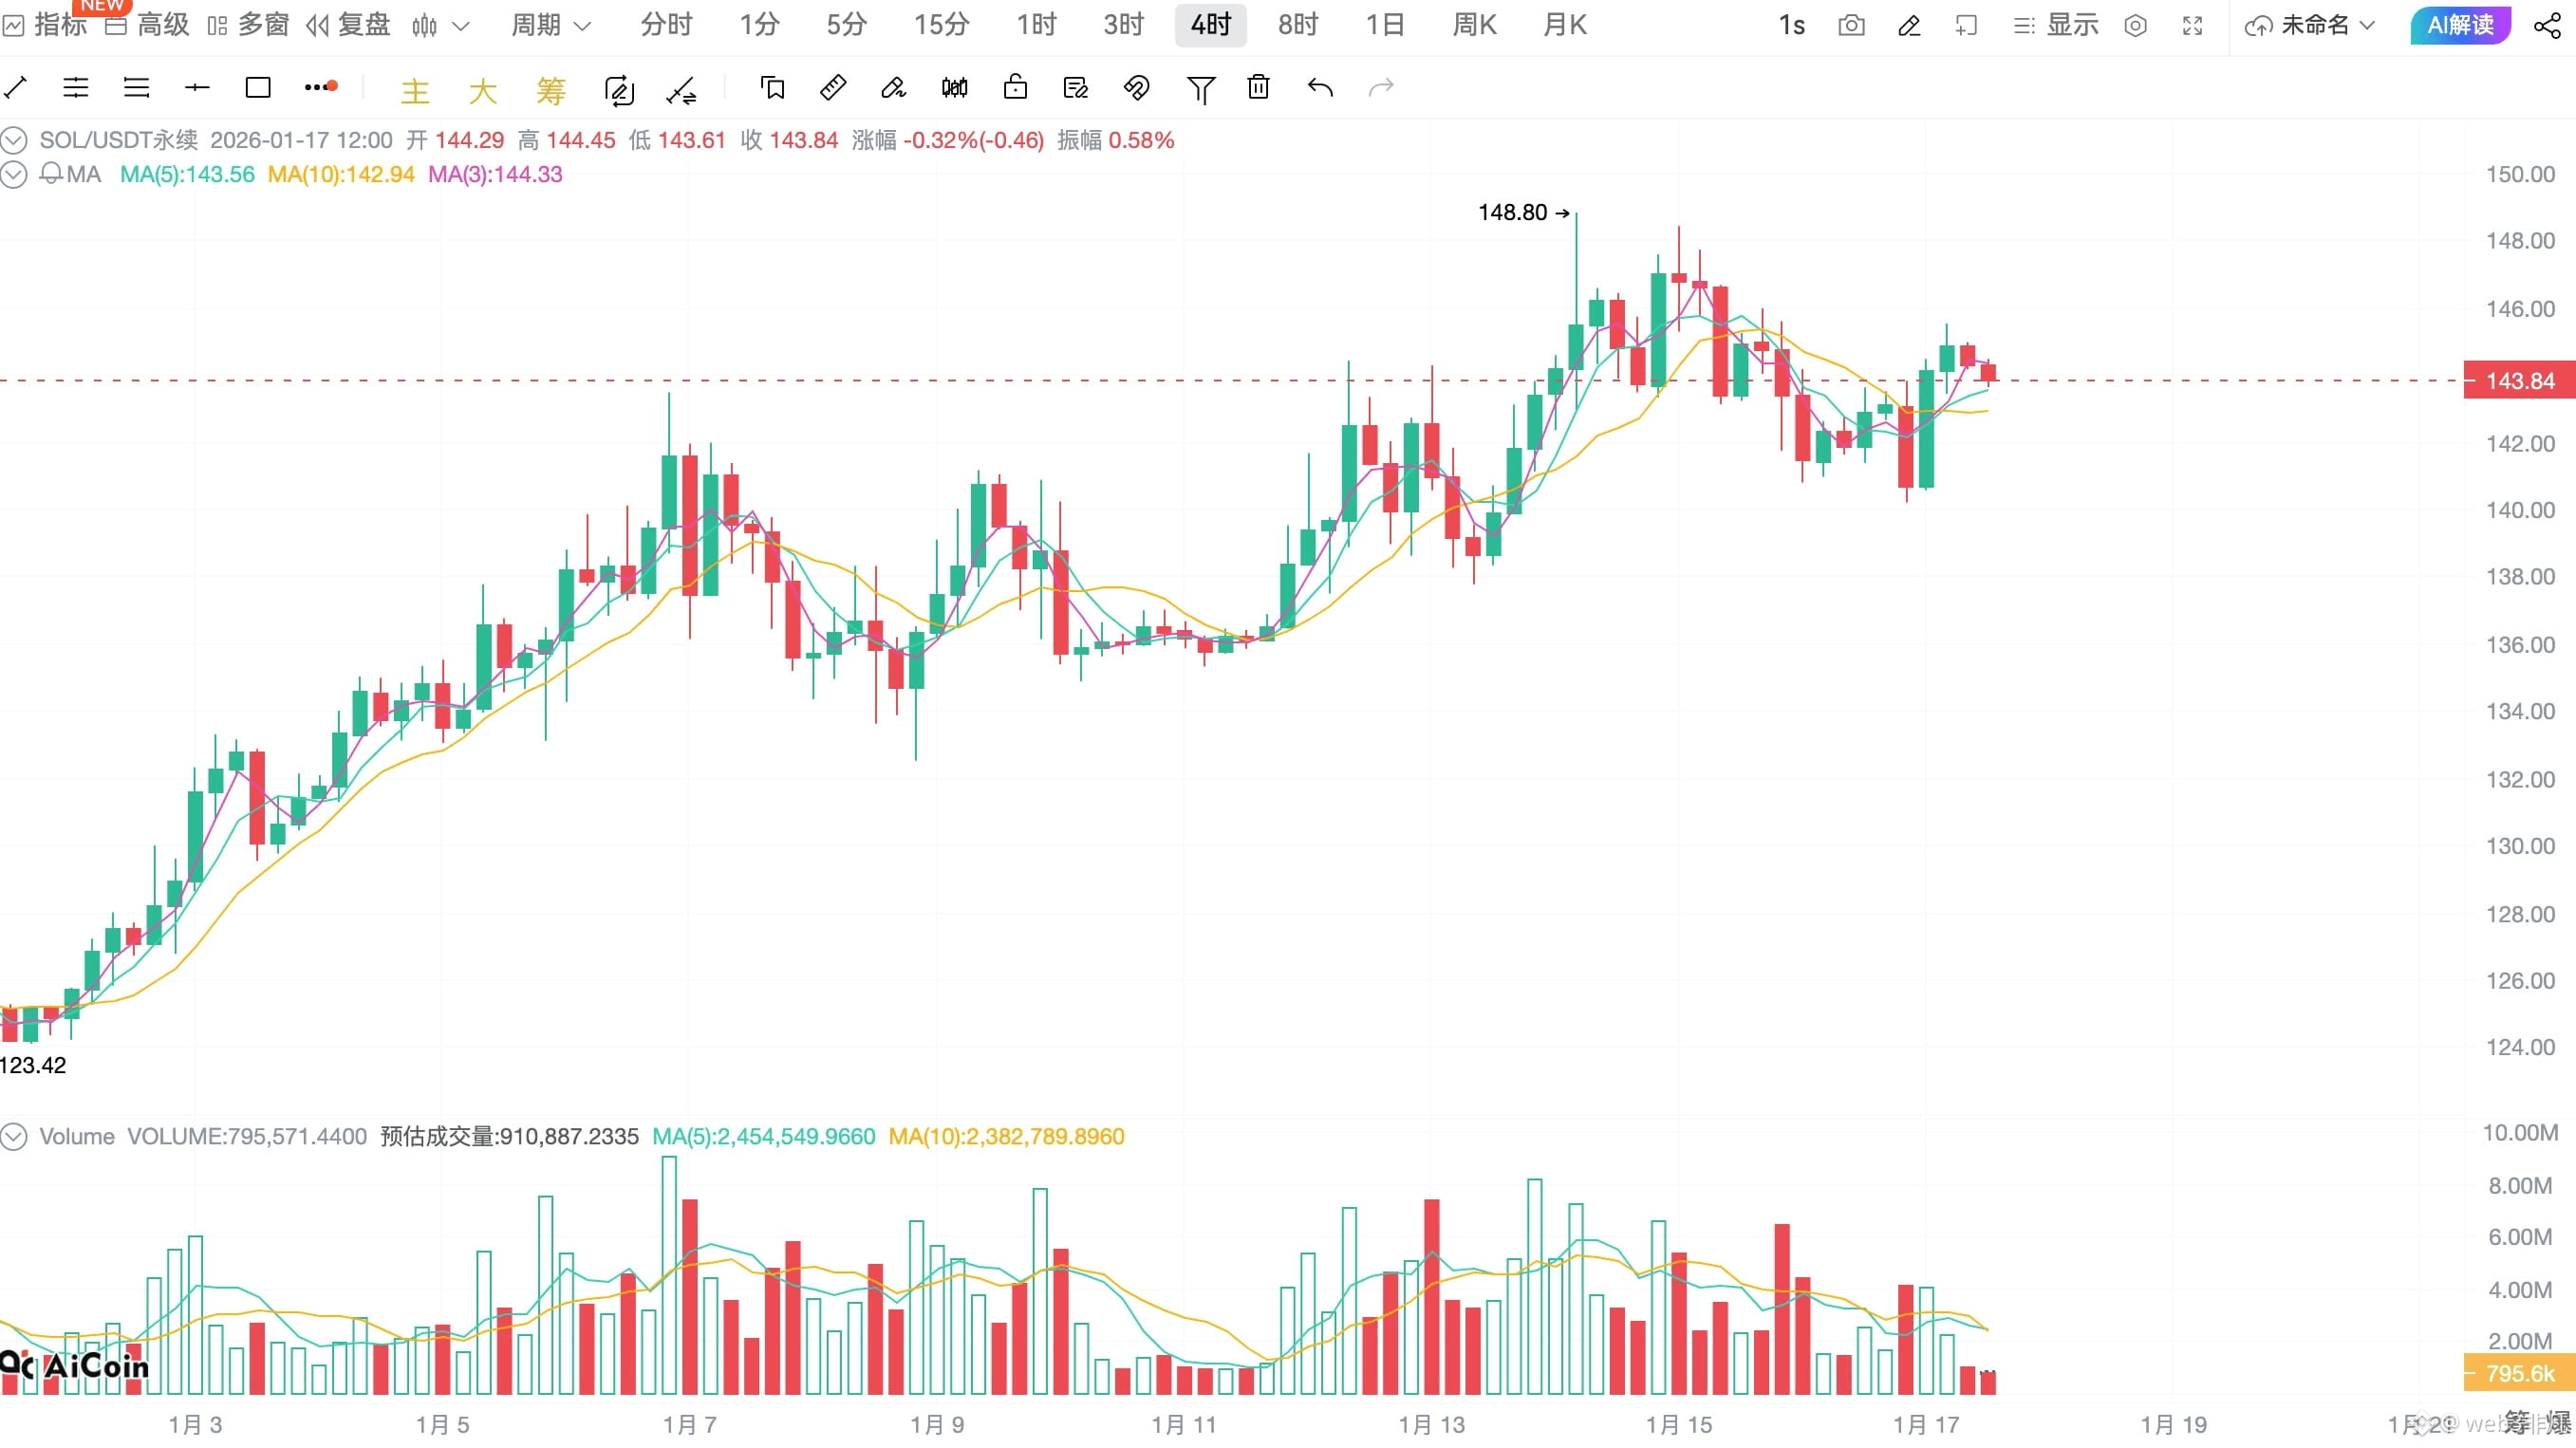Open the 显示 display settings

[x=2056, y=25]
